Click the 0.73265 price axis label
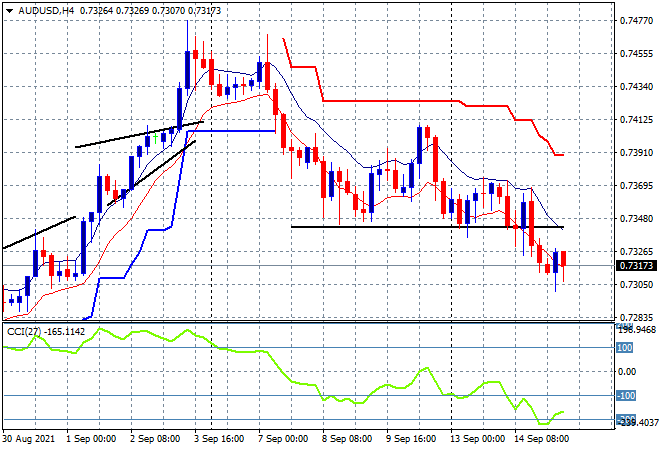Screen dimensions: 660x450 (636, 252)
